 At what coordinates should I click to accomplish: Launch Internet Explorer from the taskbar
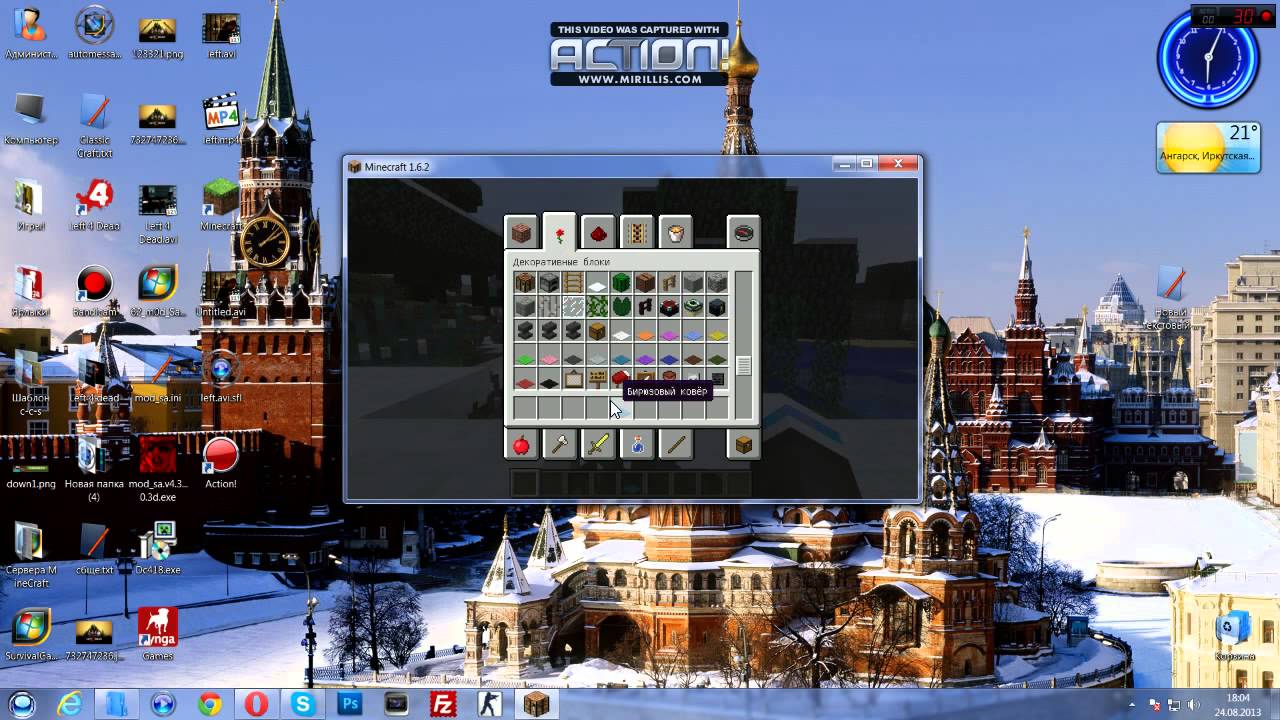[69, 704]
